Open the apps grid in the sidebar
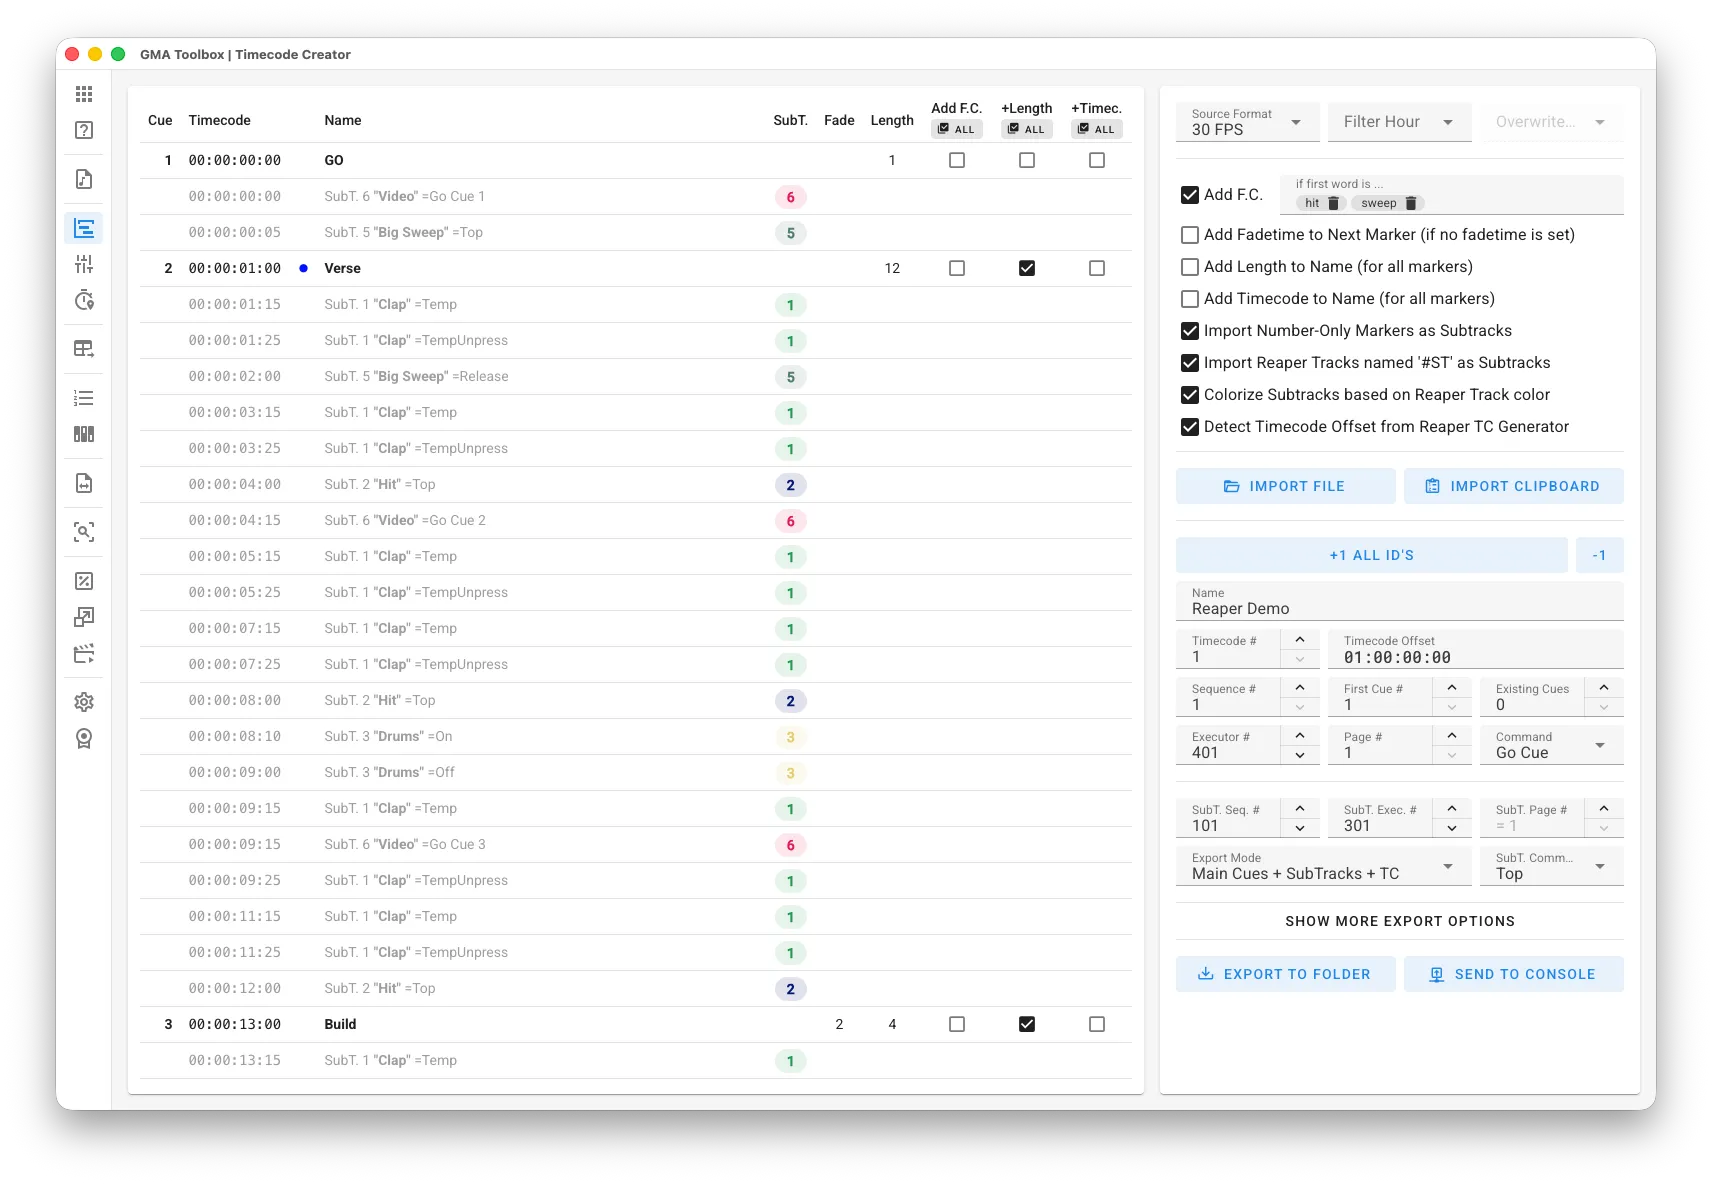The width and height of the screenshot is (1712, 1184). [x=85, y=93]
